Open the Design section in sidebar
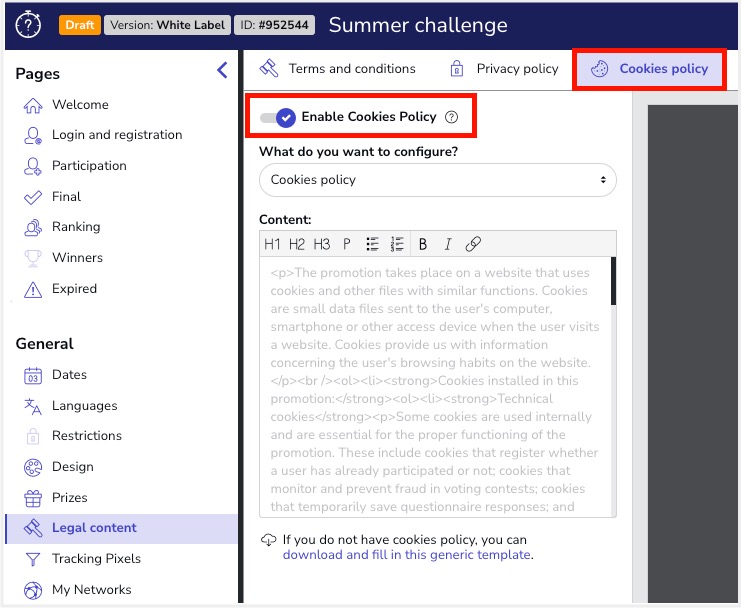The width and height of the screenshot is (741, 608). (x=72, y=467)
